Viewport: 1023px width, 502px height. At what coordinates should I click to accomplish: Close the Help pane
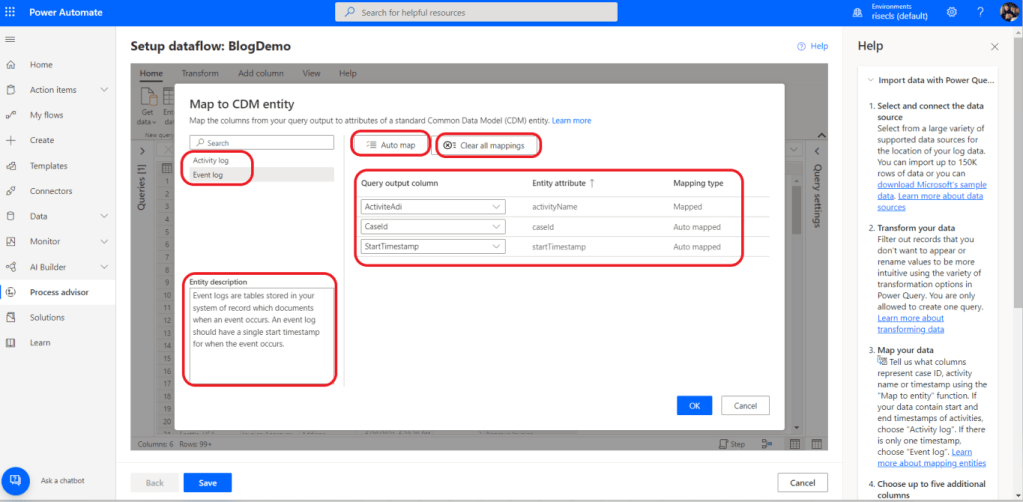pyautogui.click(x=994, y=47)
